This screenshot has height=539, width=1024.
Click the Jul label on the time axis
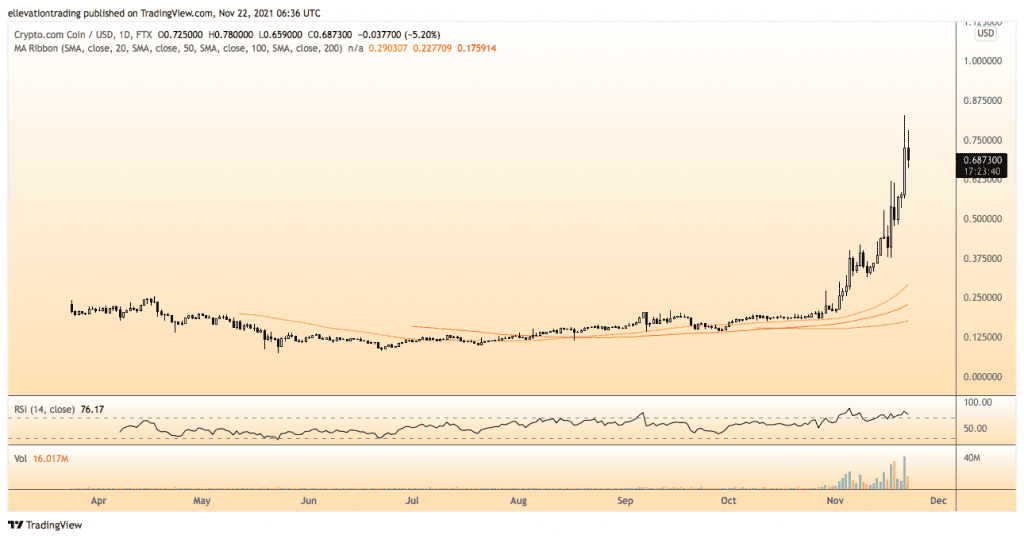tap(412, 501)
